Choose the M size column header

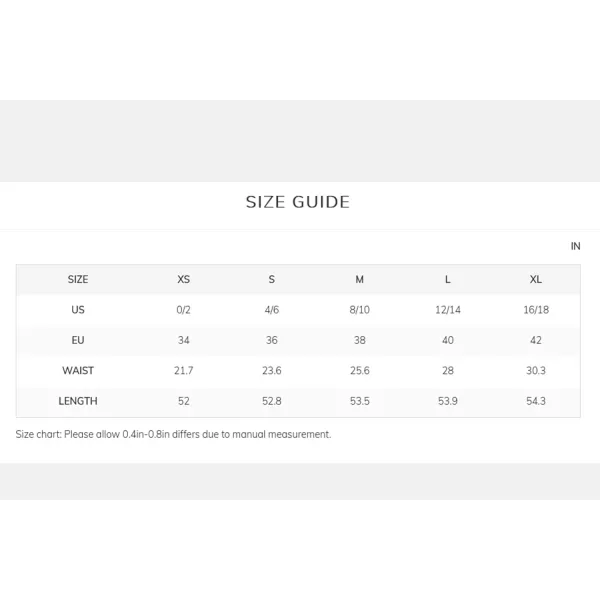(x=359, y=279)
